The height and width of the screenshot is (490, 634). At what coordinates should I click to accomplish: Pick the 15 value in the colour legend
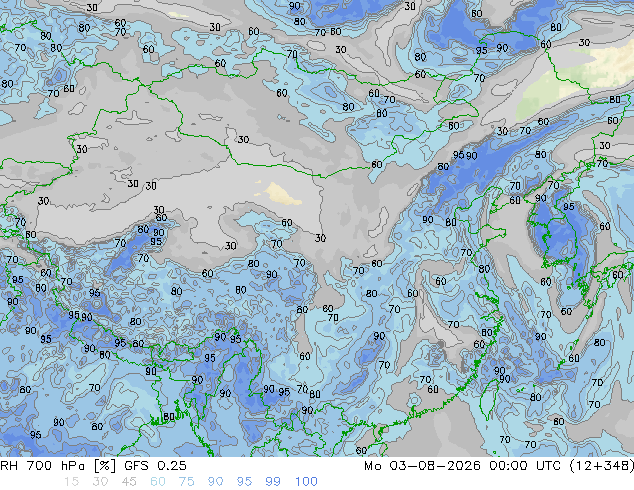(71, 482)
